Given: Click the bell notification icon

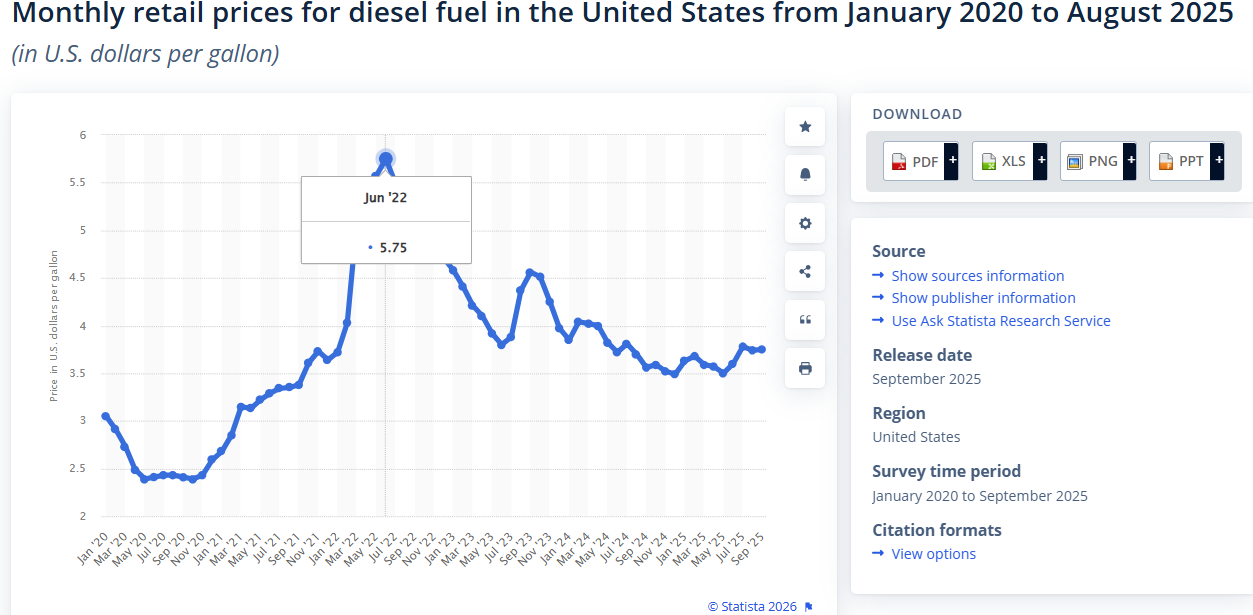Looking at the screenshot, I should pos(805,175).
